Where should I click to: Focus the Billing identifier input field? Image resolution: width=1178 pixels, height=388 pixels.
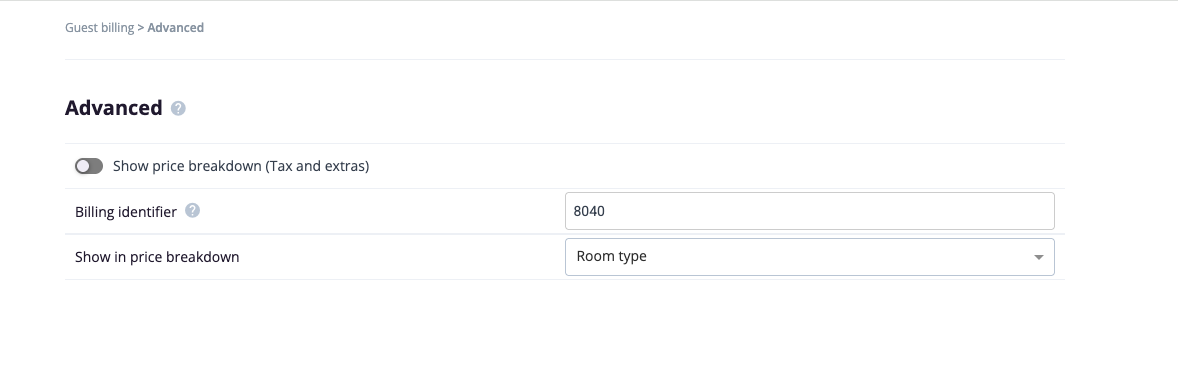point(809,211)
